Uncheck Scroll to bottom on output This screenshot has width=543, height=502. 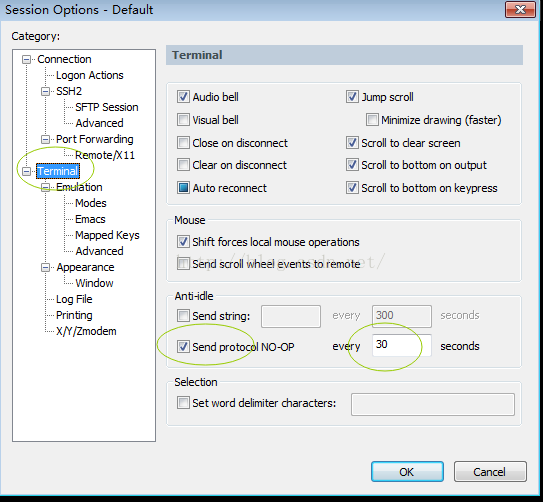[352, 165]
